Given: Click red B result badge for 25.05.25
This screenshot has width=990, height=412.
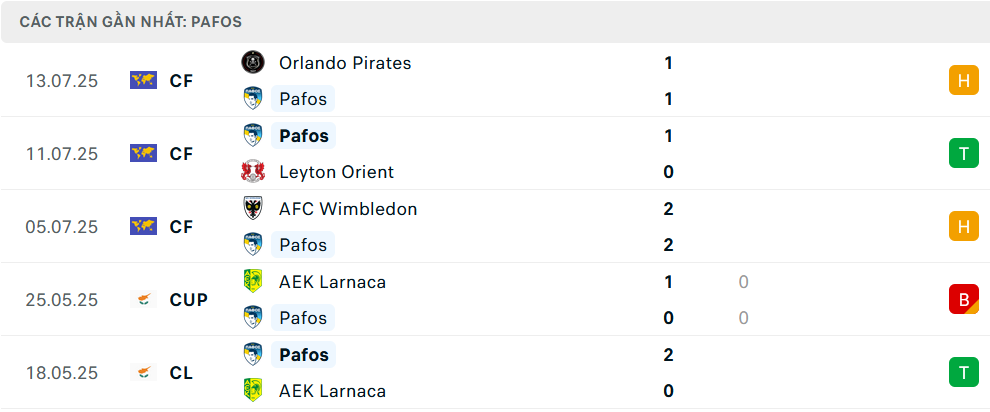Looking at the screenshot, I should (963, 299).
